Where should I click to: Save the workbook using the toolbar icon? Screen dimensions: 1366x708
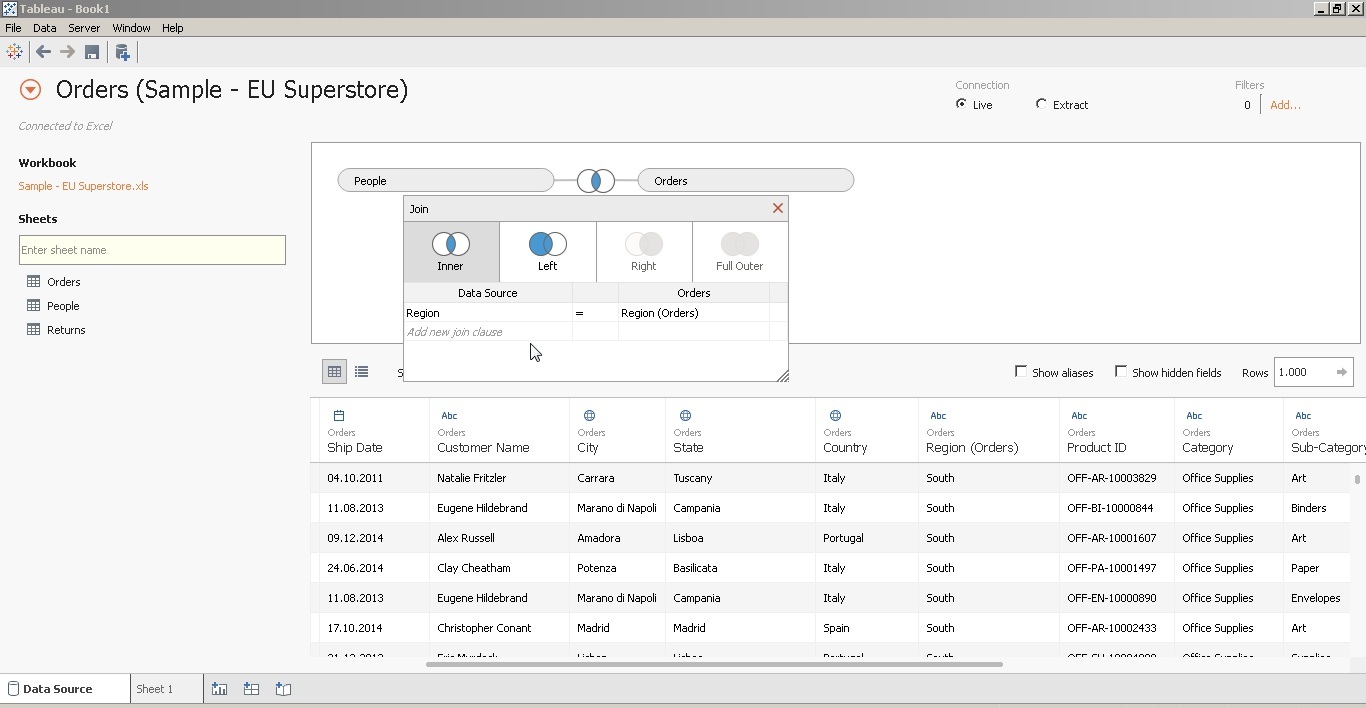pos(92,52)
